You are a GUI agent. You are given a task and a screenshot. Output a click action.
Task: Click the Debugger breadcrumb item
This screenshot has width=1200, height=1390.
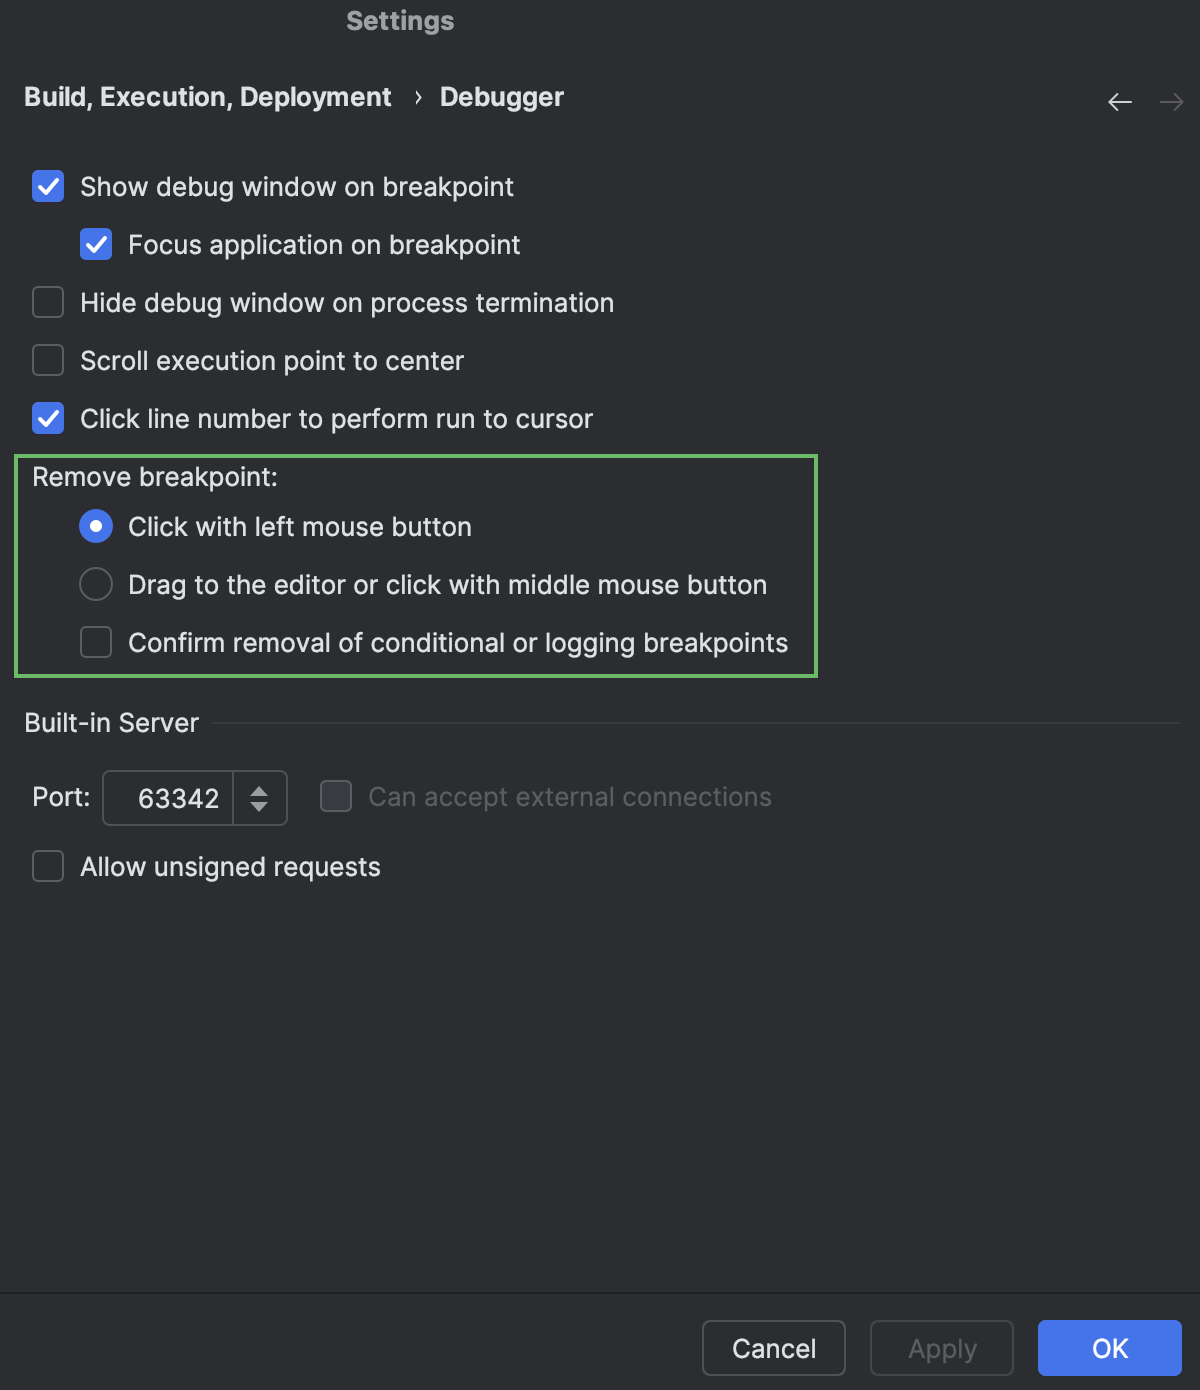tap(501, 97)
